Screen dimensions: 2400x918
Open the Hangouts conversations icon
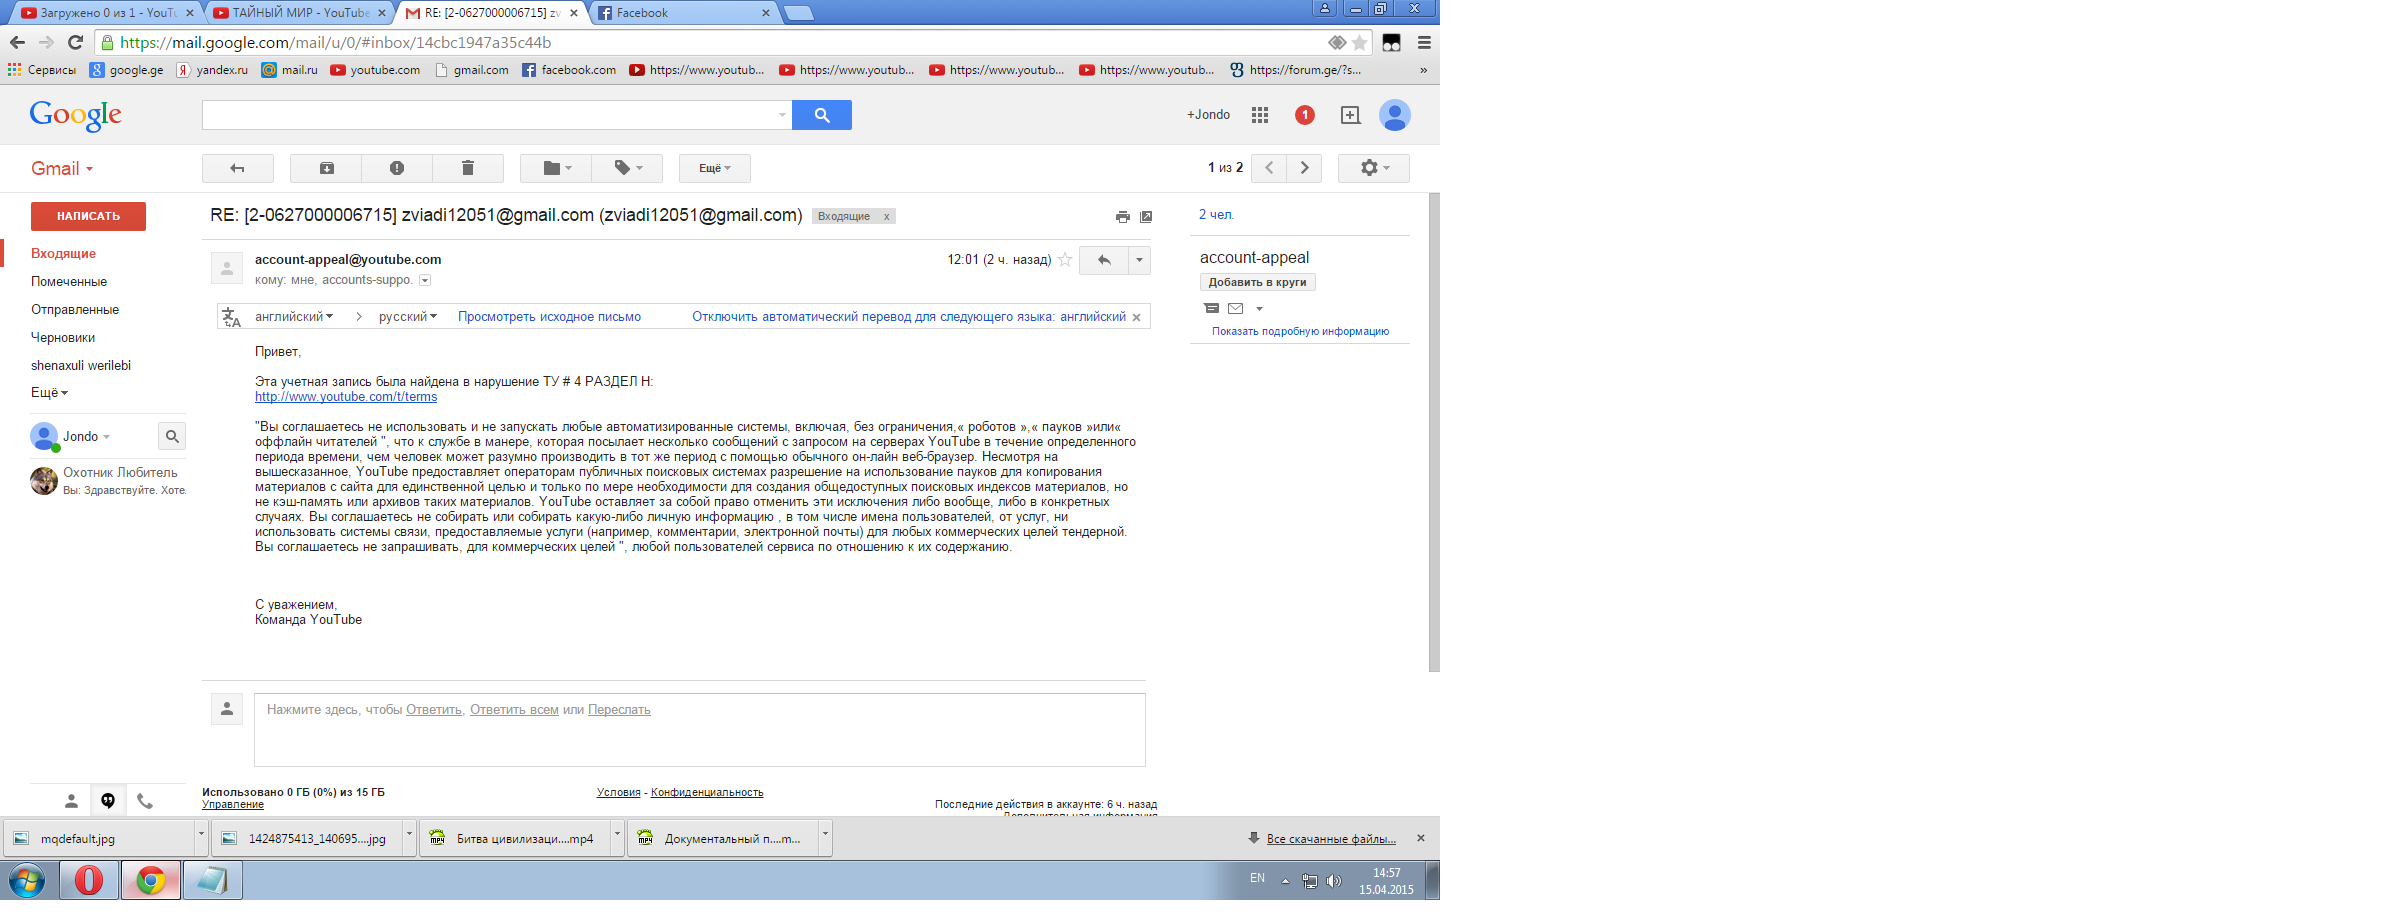click(x=108, y=800)
